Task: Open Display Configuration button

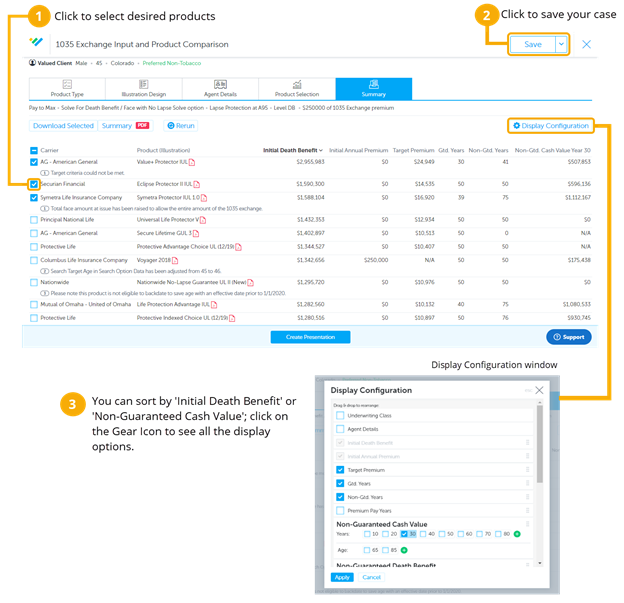Action: 551,125
